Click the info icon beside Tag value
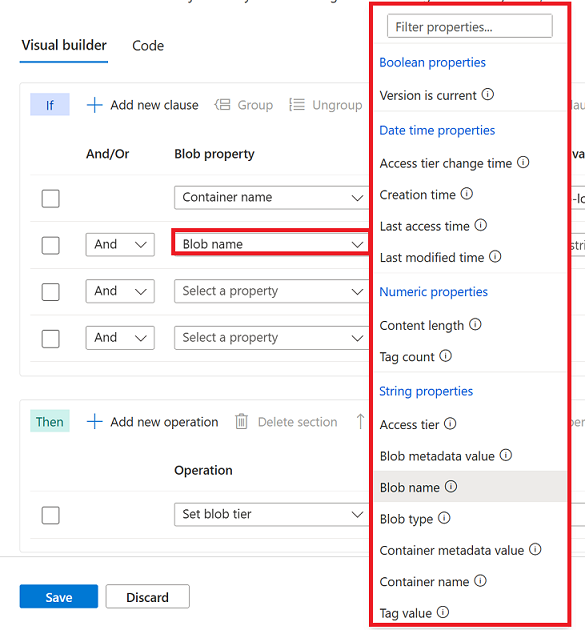 [443, 612]
